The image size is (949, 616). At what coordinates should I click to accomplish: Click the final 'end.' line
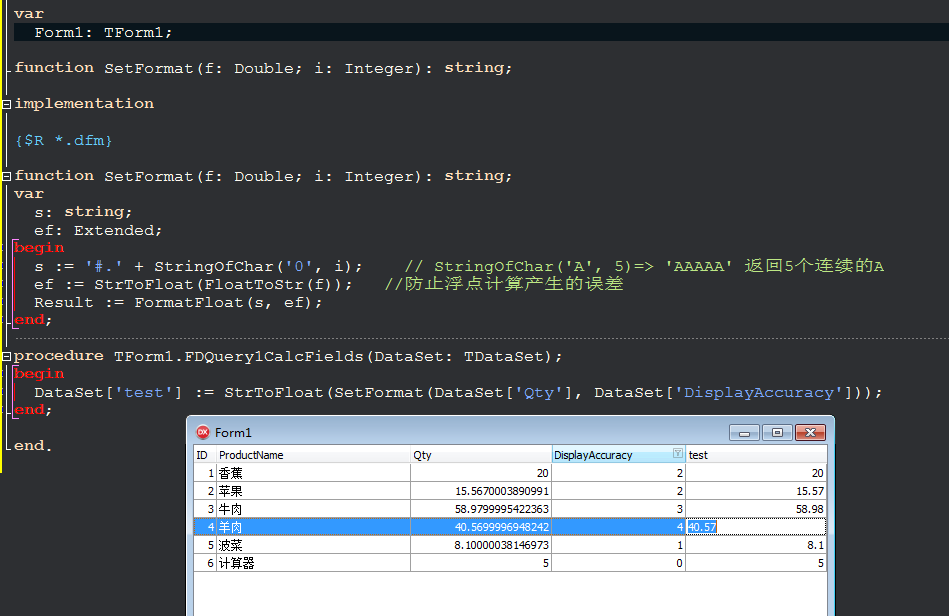[x=33, y=446]
